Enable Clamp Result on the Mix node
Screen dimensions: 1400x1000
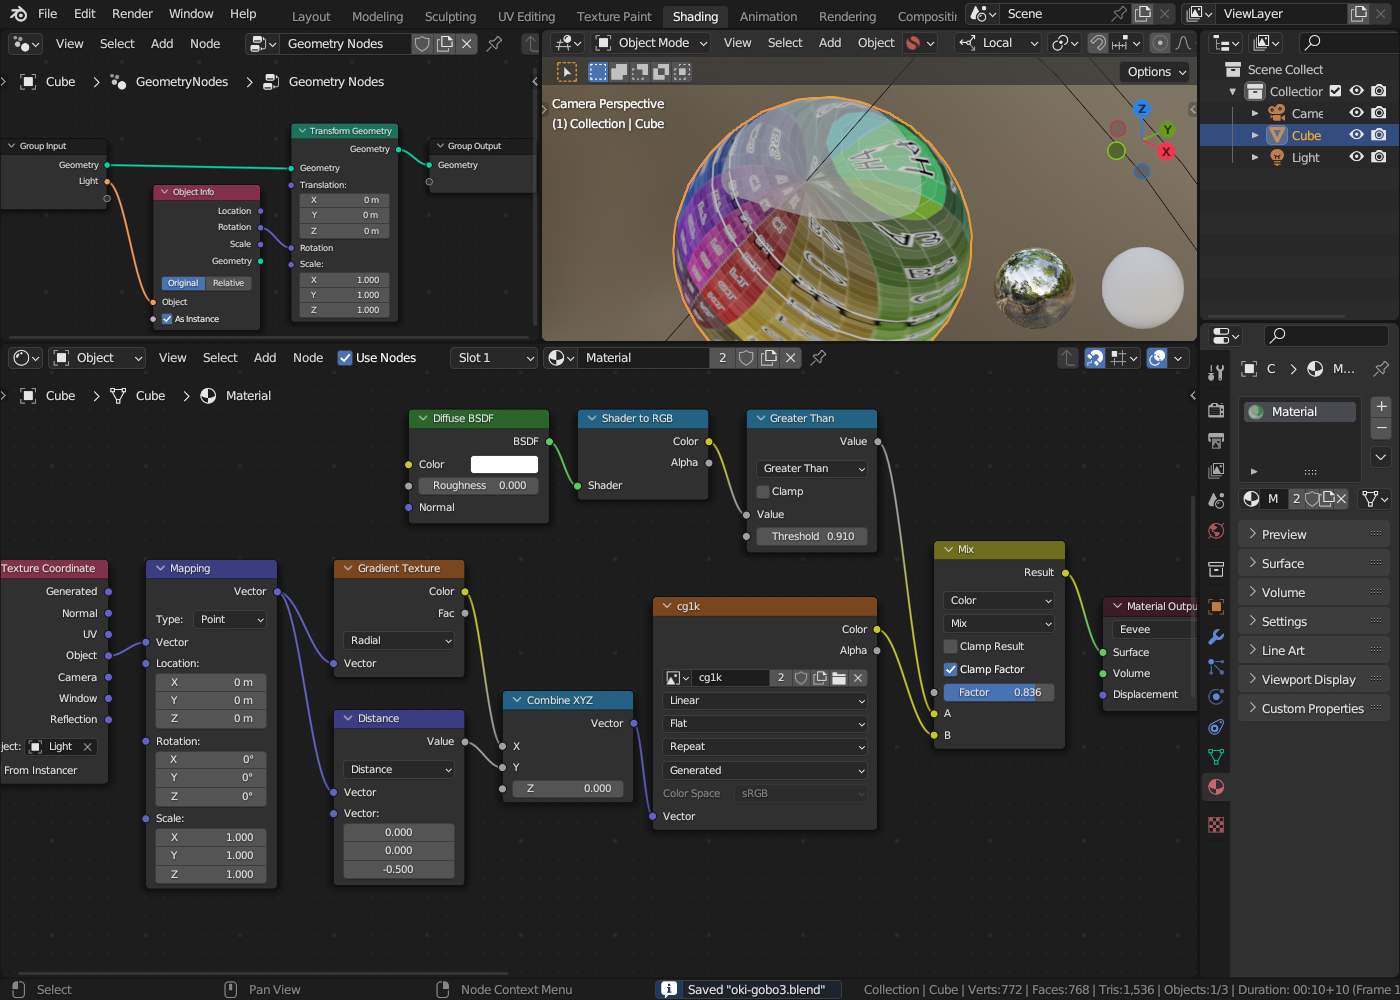click(x=951, y=647)
